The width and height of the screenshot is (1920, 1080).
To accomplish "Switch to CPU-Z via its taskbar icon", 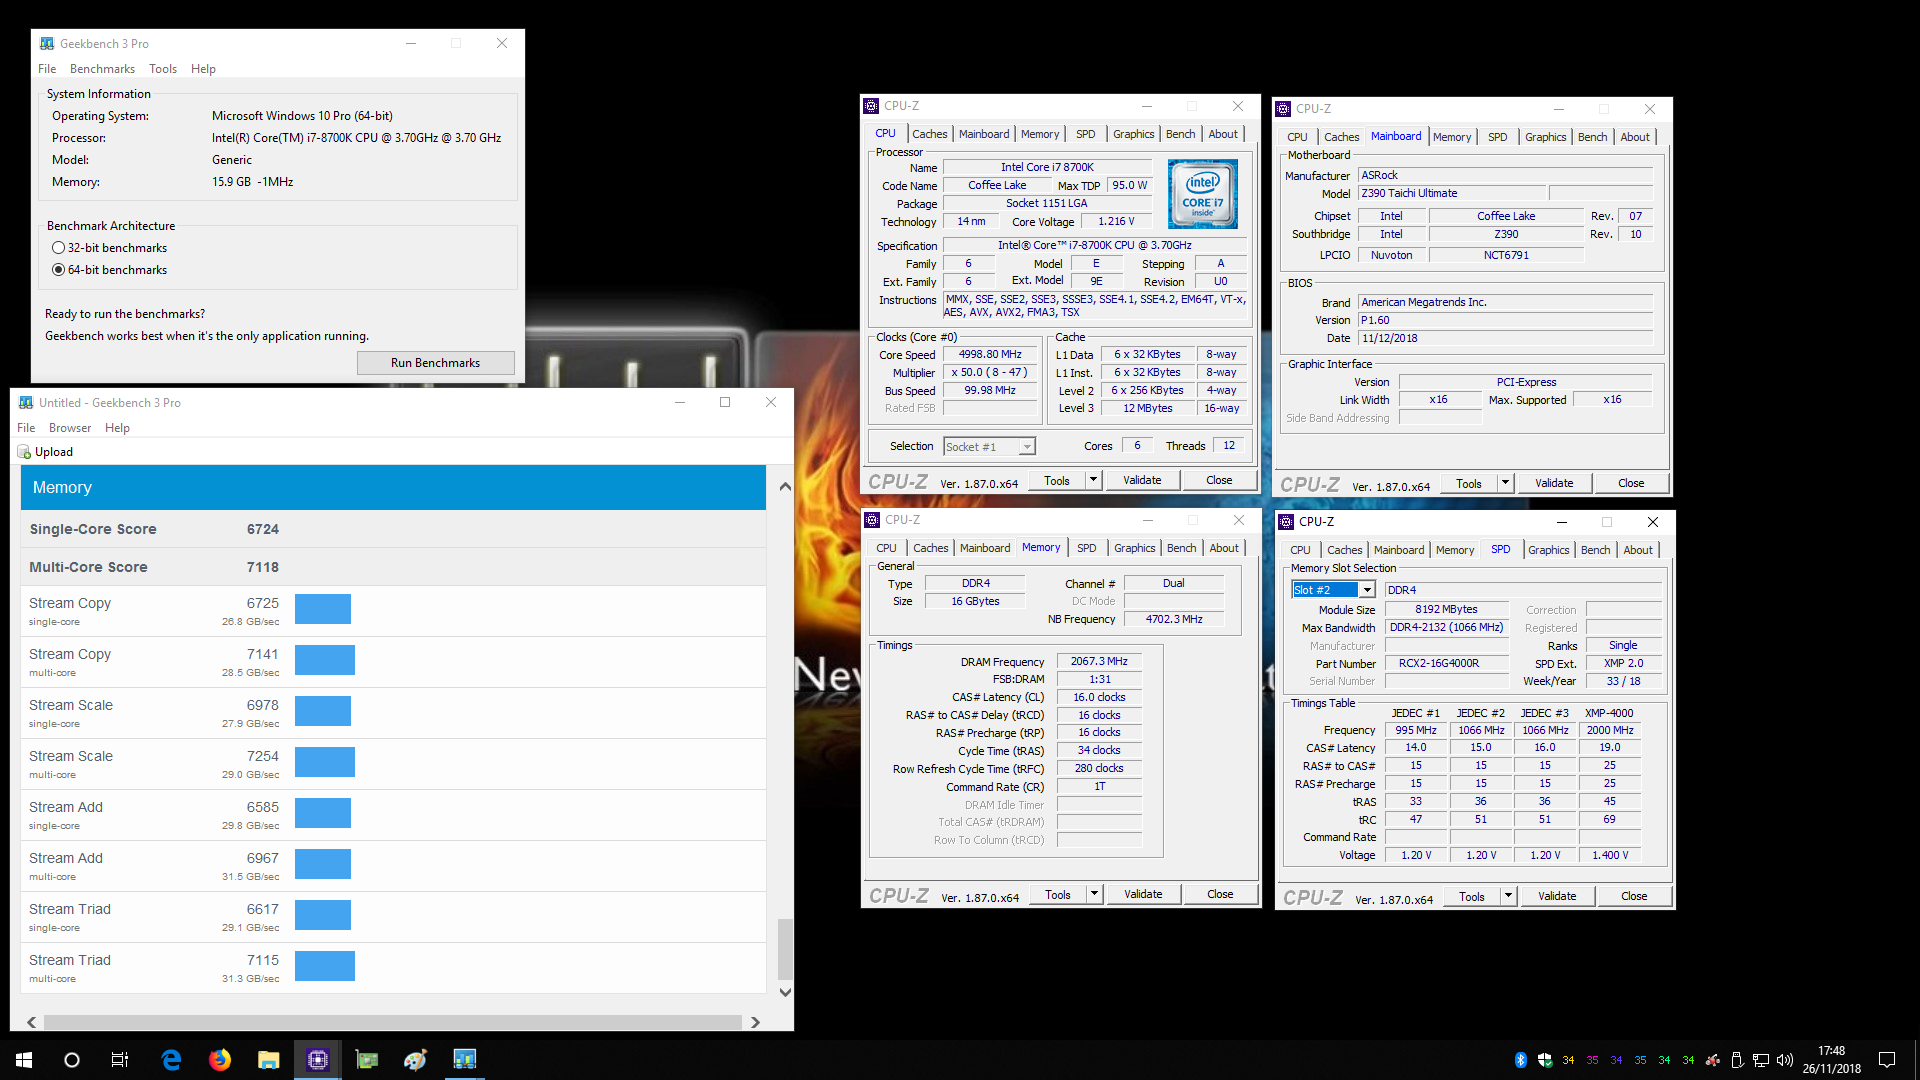I will coord(318,1060).
